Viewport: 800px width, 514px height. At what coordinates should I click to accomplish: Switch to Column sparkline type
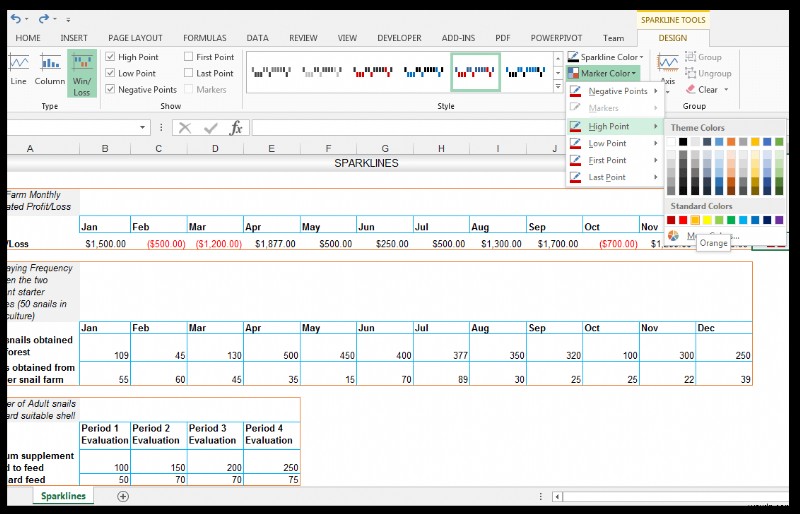50,68
